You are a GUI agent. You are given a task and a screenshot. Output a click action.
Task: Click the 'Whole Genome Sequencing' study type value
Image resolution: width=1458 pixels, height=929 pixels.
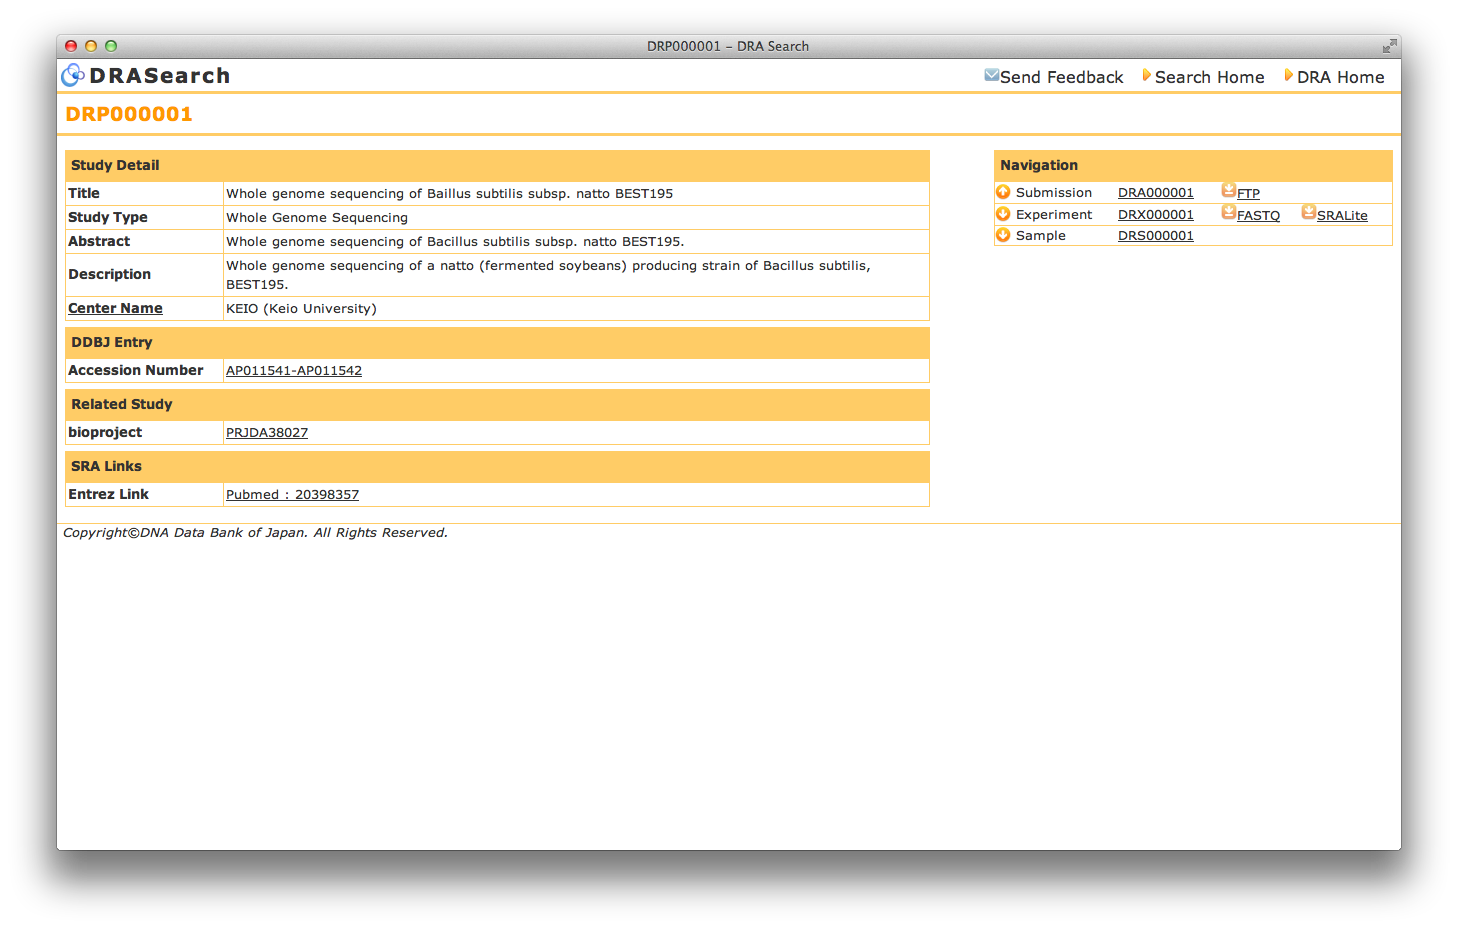coord(317,217)
